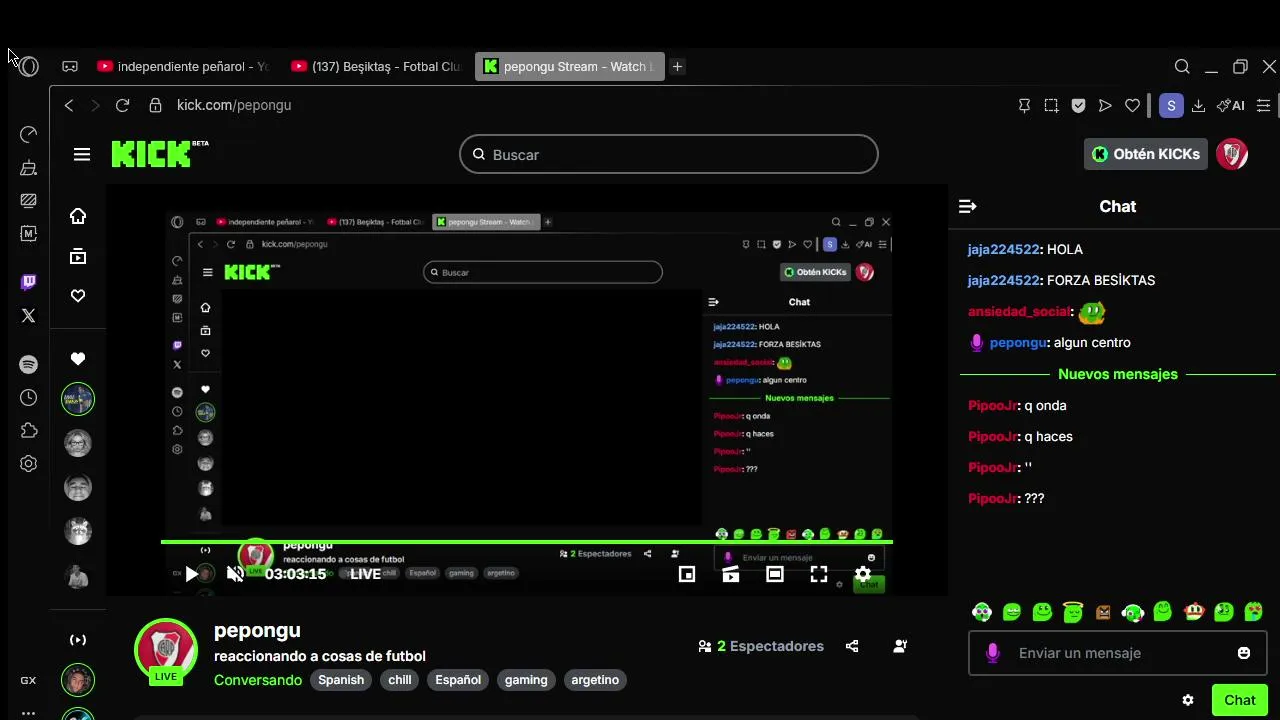Open video player settings gear

coord(863,574)
